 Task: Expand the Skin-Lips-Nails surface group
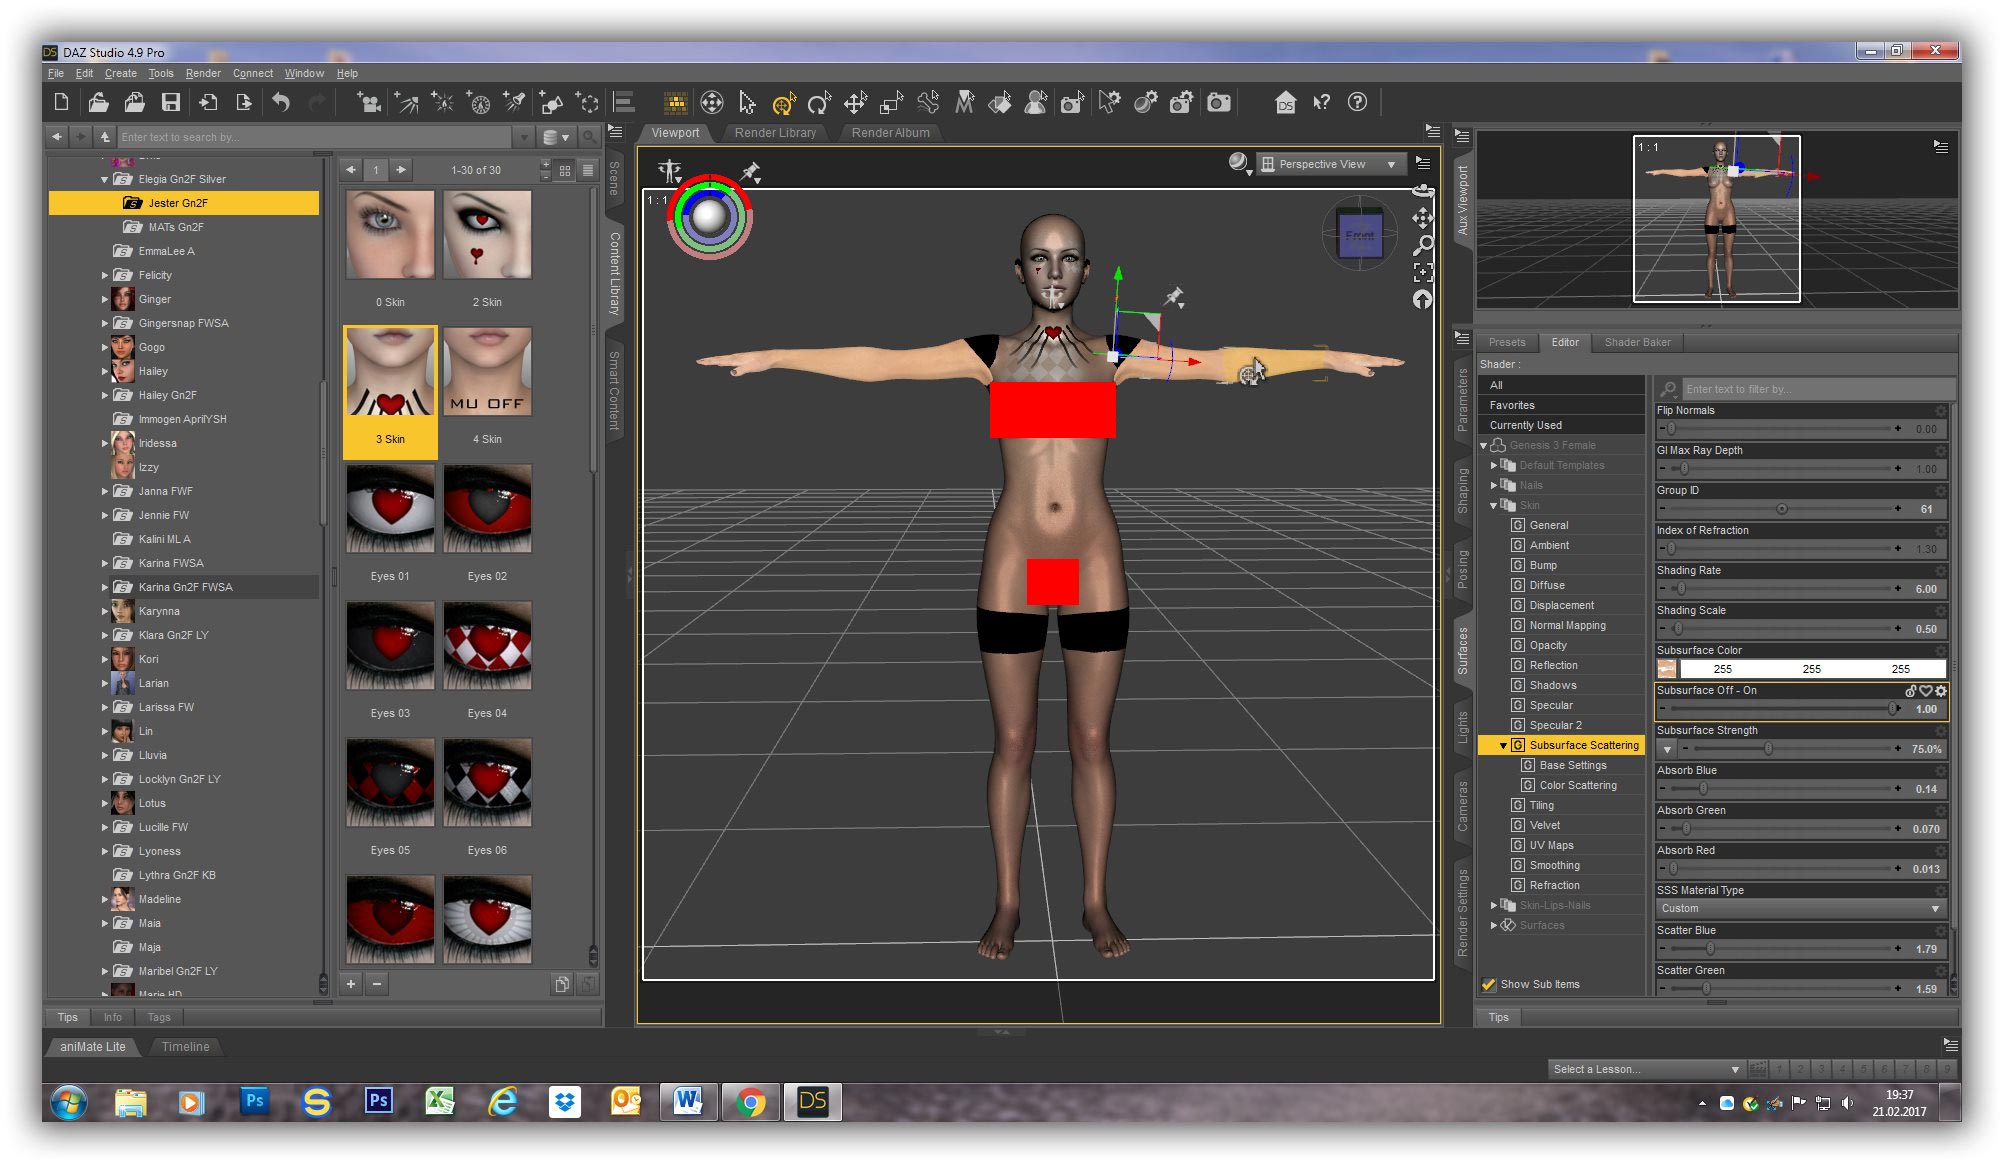tap(1494, 905)
